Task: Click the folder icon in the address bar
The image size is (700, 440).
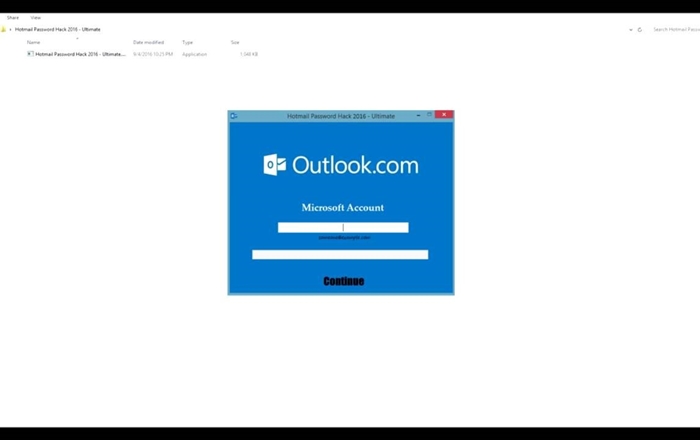Action: 3,29
